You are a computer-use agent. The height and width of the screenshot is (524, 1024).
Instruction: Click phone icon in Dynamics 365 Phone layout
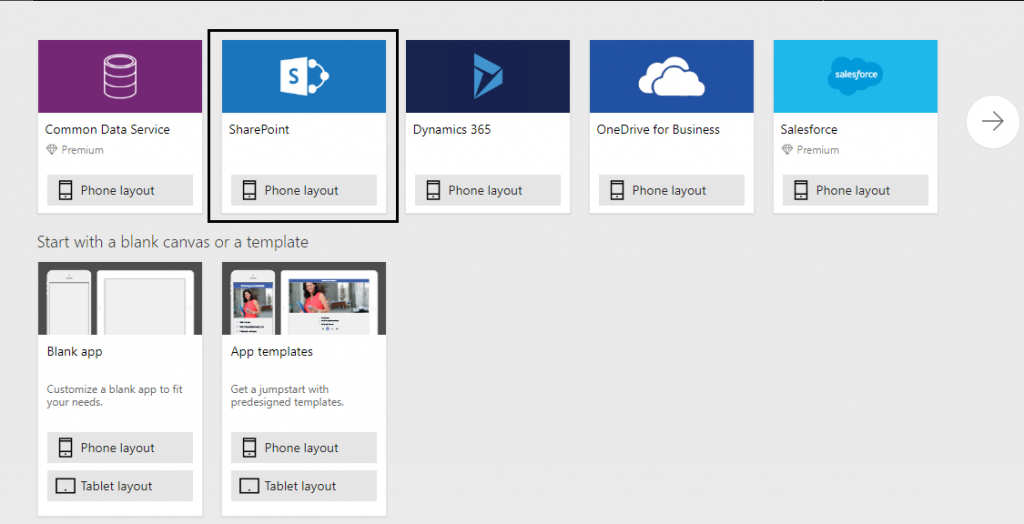433,190
